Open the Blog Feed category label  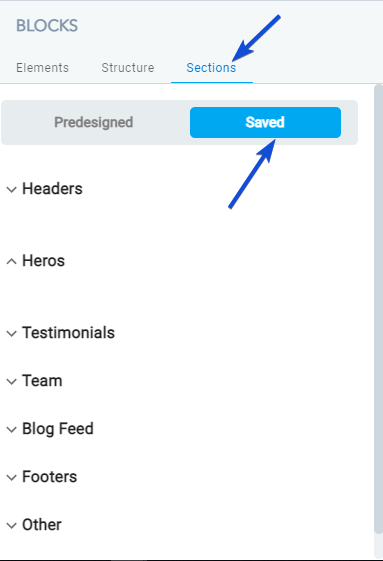click(x=58, y=429)
